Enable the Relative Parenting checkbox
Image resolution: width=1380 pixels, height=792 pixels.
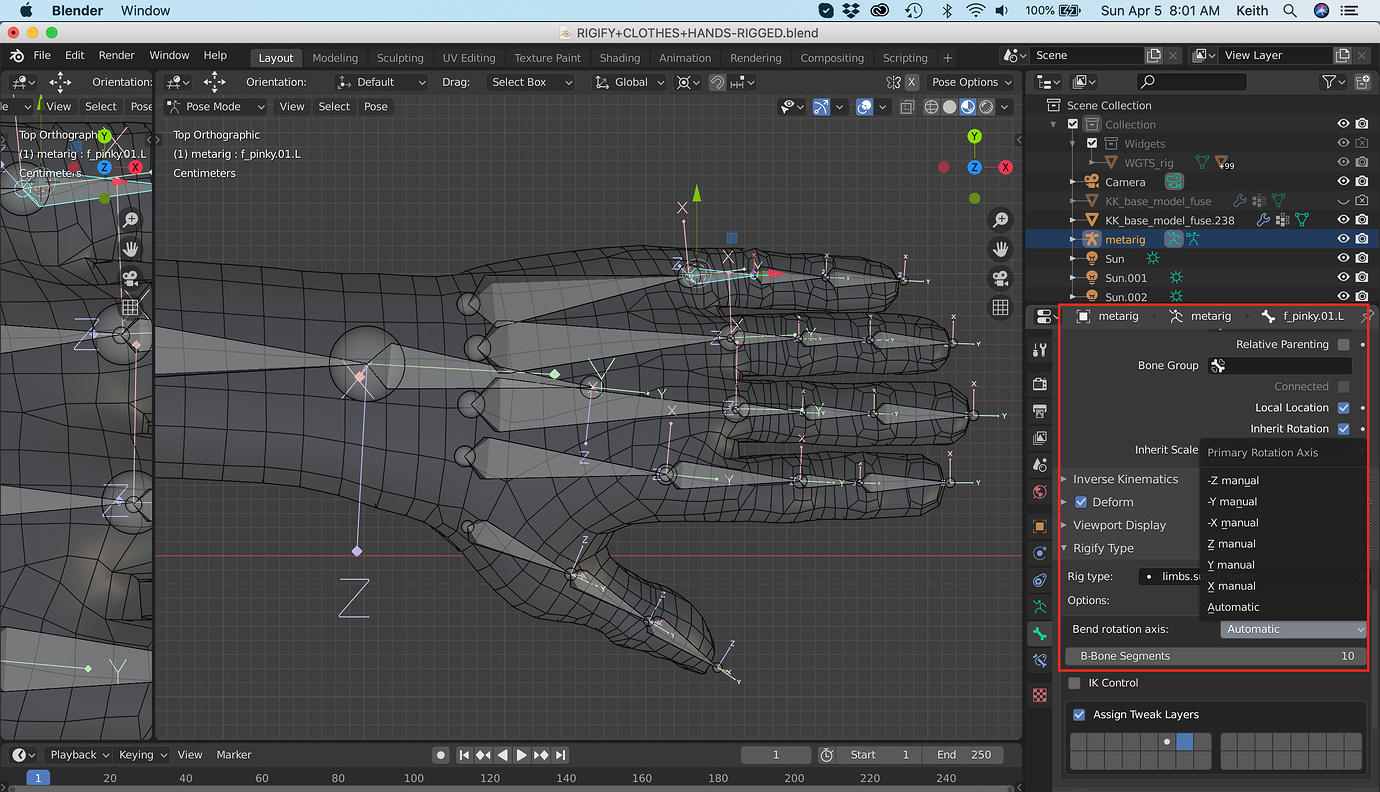[x=1343, y=344]
